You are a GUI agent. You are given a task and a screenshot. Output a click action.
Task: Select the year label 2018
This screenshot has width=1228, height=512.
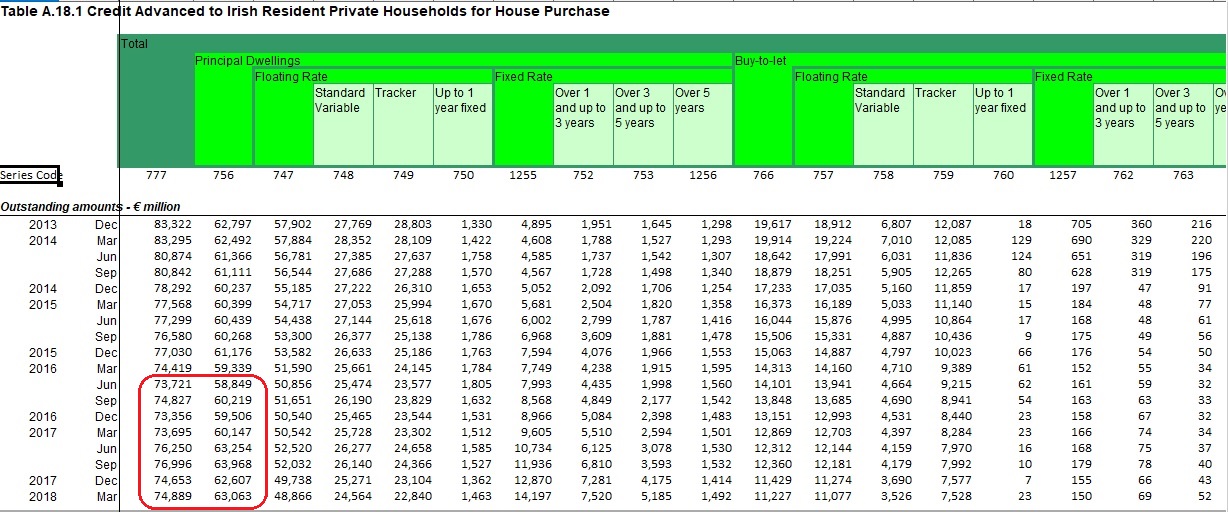pyautogui.click(x=43, y=497)
